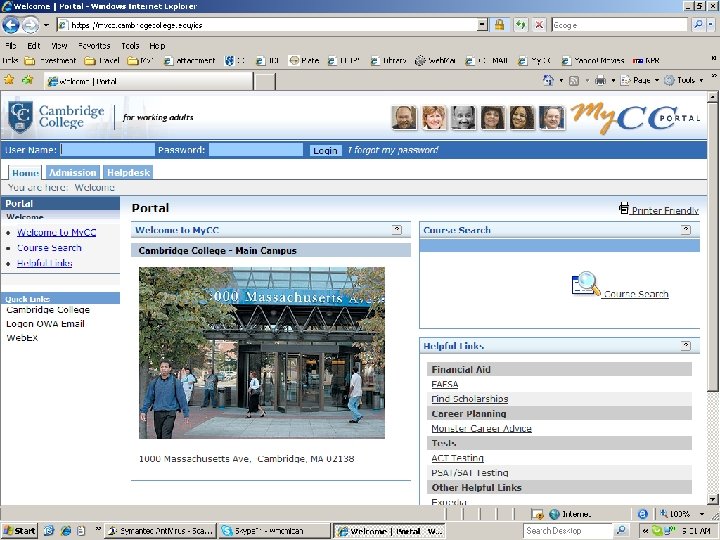
Task: Open the Tools menu in menu bar
Action: click(x=130, y=46)
